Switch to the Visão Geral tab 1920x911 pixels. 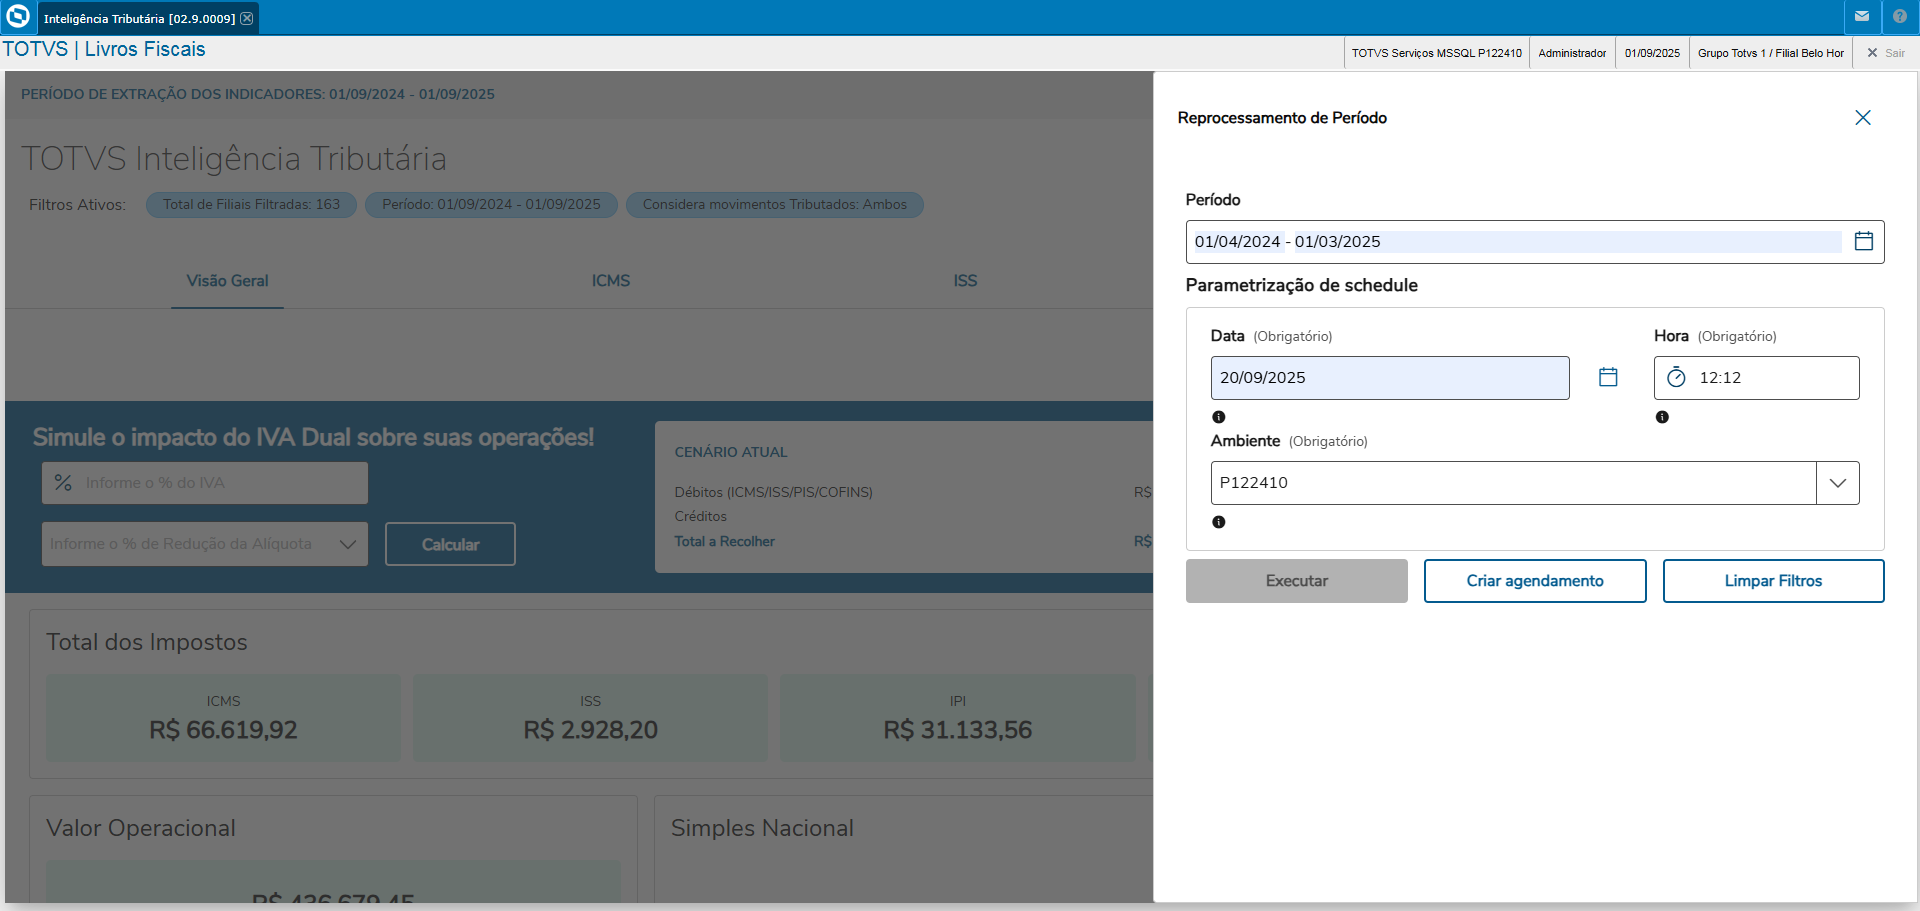coord(227,281)
